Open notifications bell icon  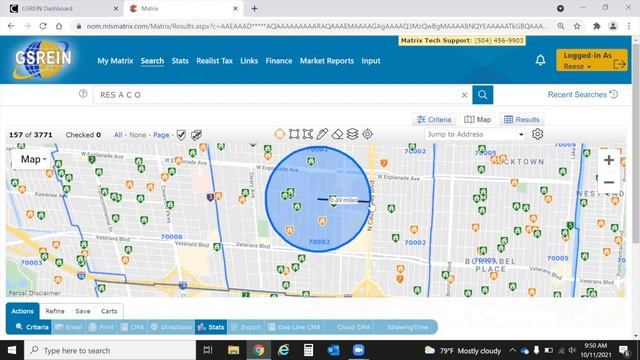click(540, 60)
